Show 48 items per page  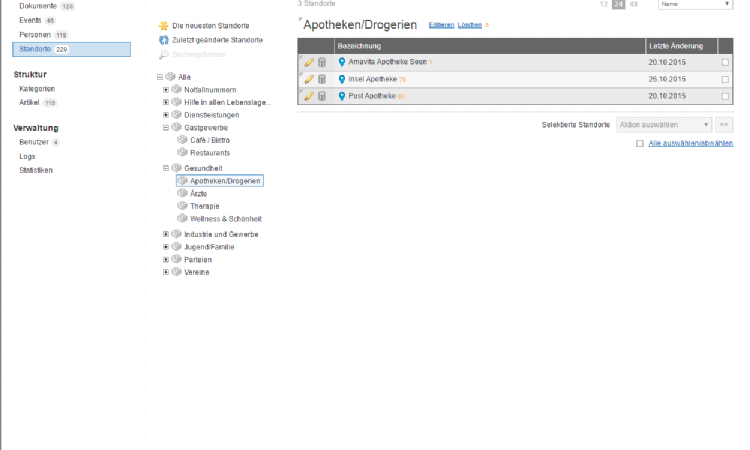(634, 5)
